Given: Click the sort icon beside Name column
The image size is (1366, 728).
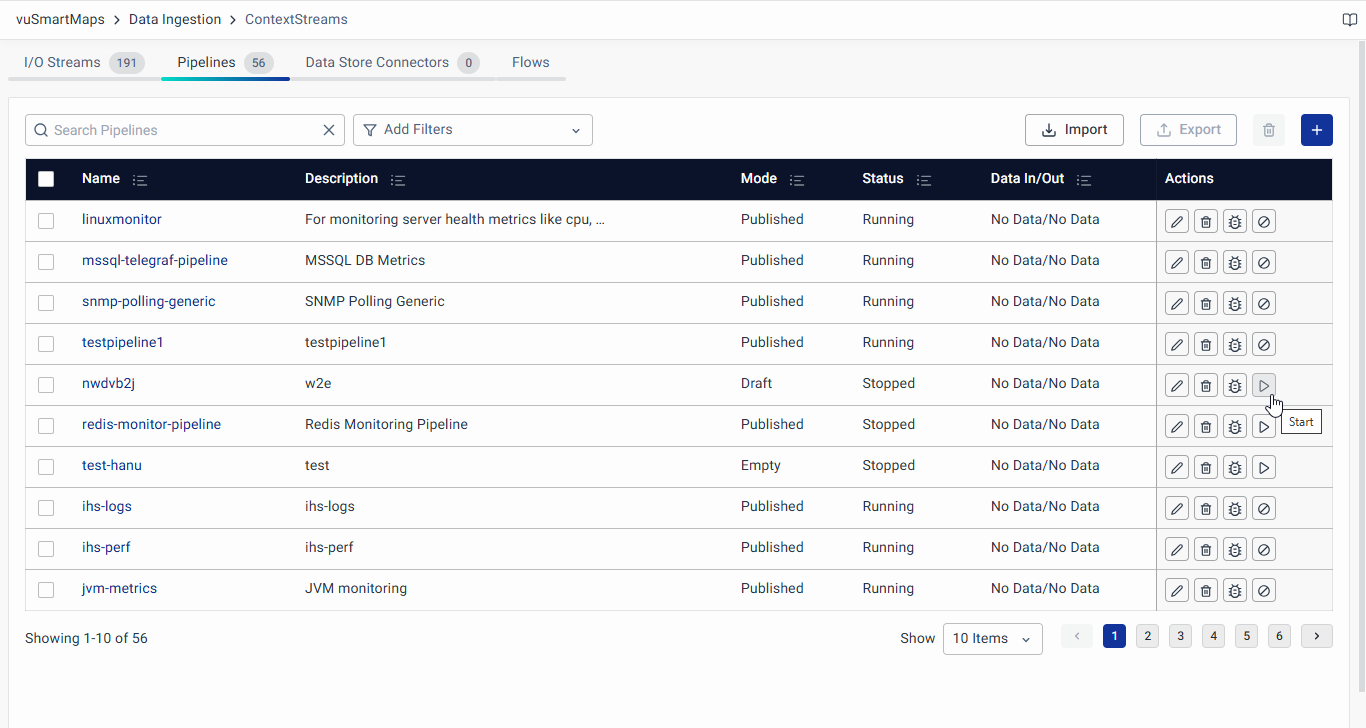Looking at the screenshot, I should pyautogui.click(x=140, y=180).
